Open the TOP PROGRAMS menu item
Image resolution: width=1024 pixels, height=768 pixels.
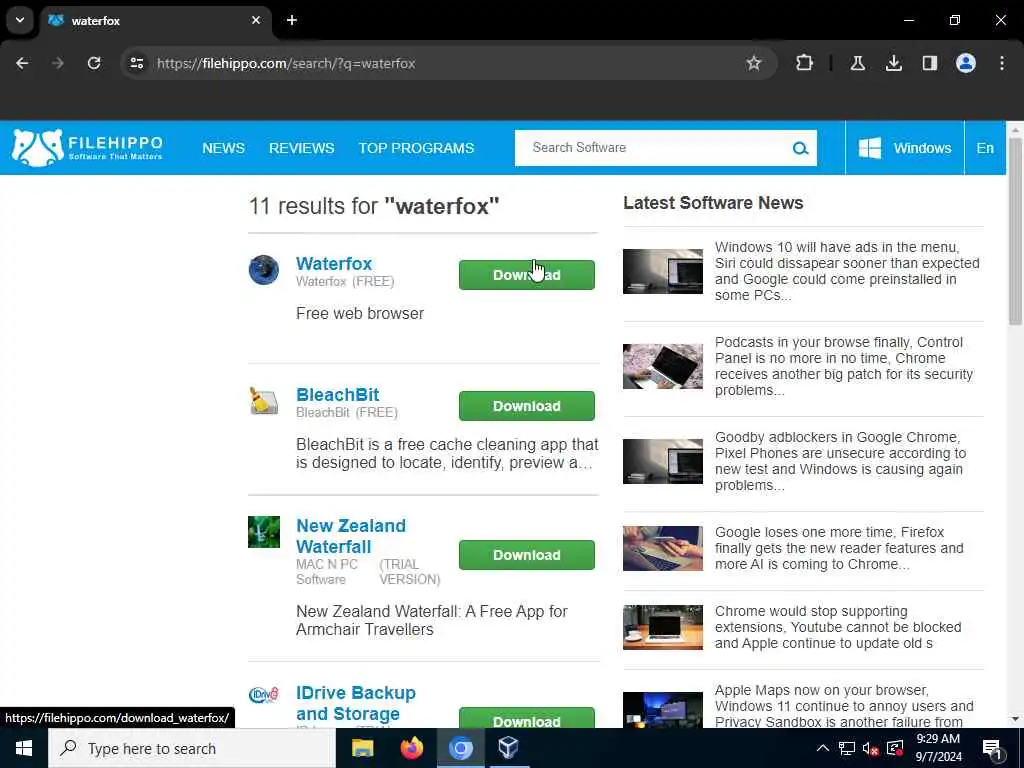(416, 148)
